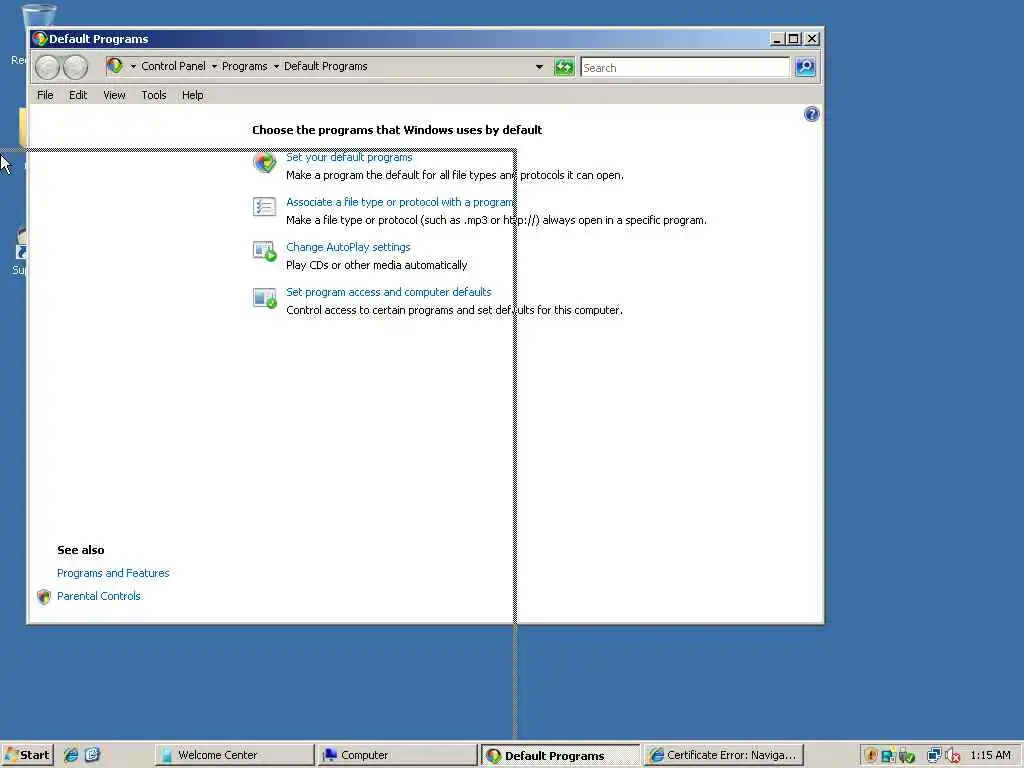Click the Forward navigation arrow button
Screen dimensions: 1024x768
pyautogui.click(x=75, y=67)
